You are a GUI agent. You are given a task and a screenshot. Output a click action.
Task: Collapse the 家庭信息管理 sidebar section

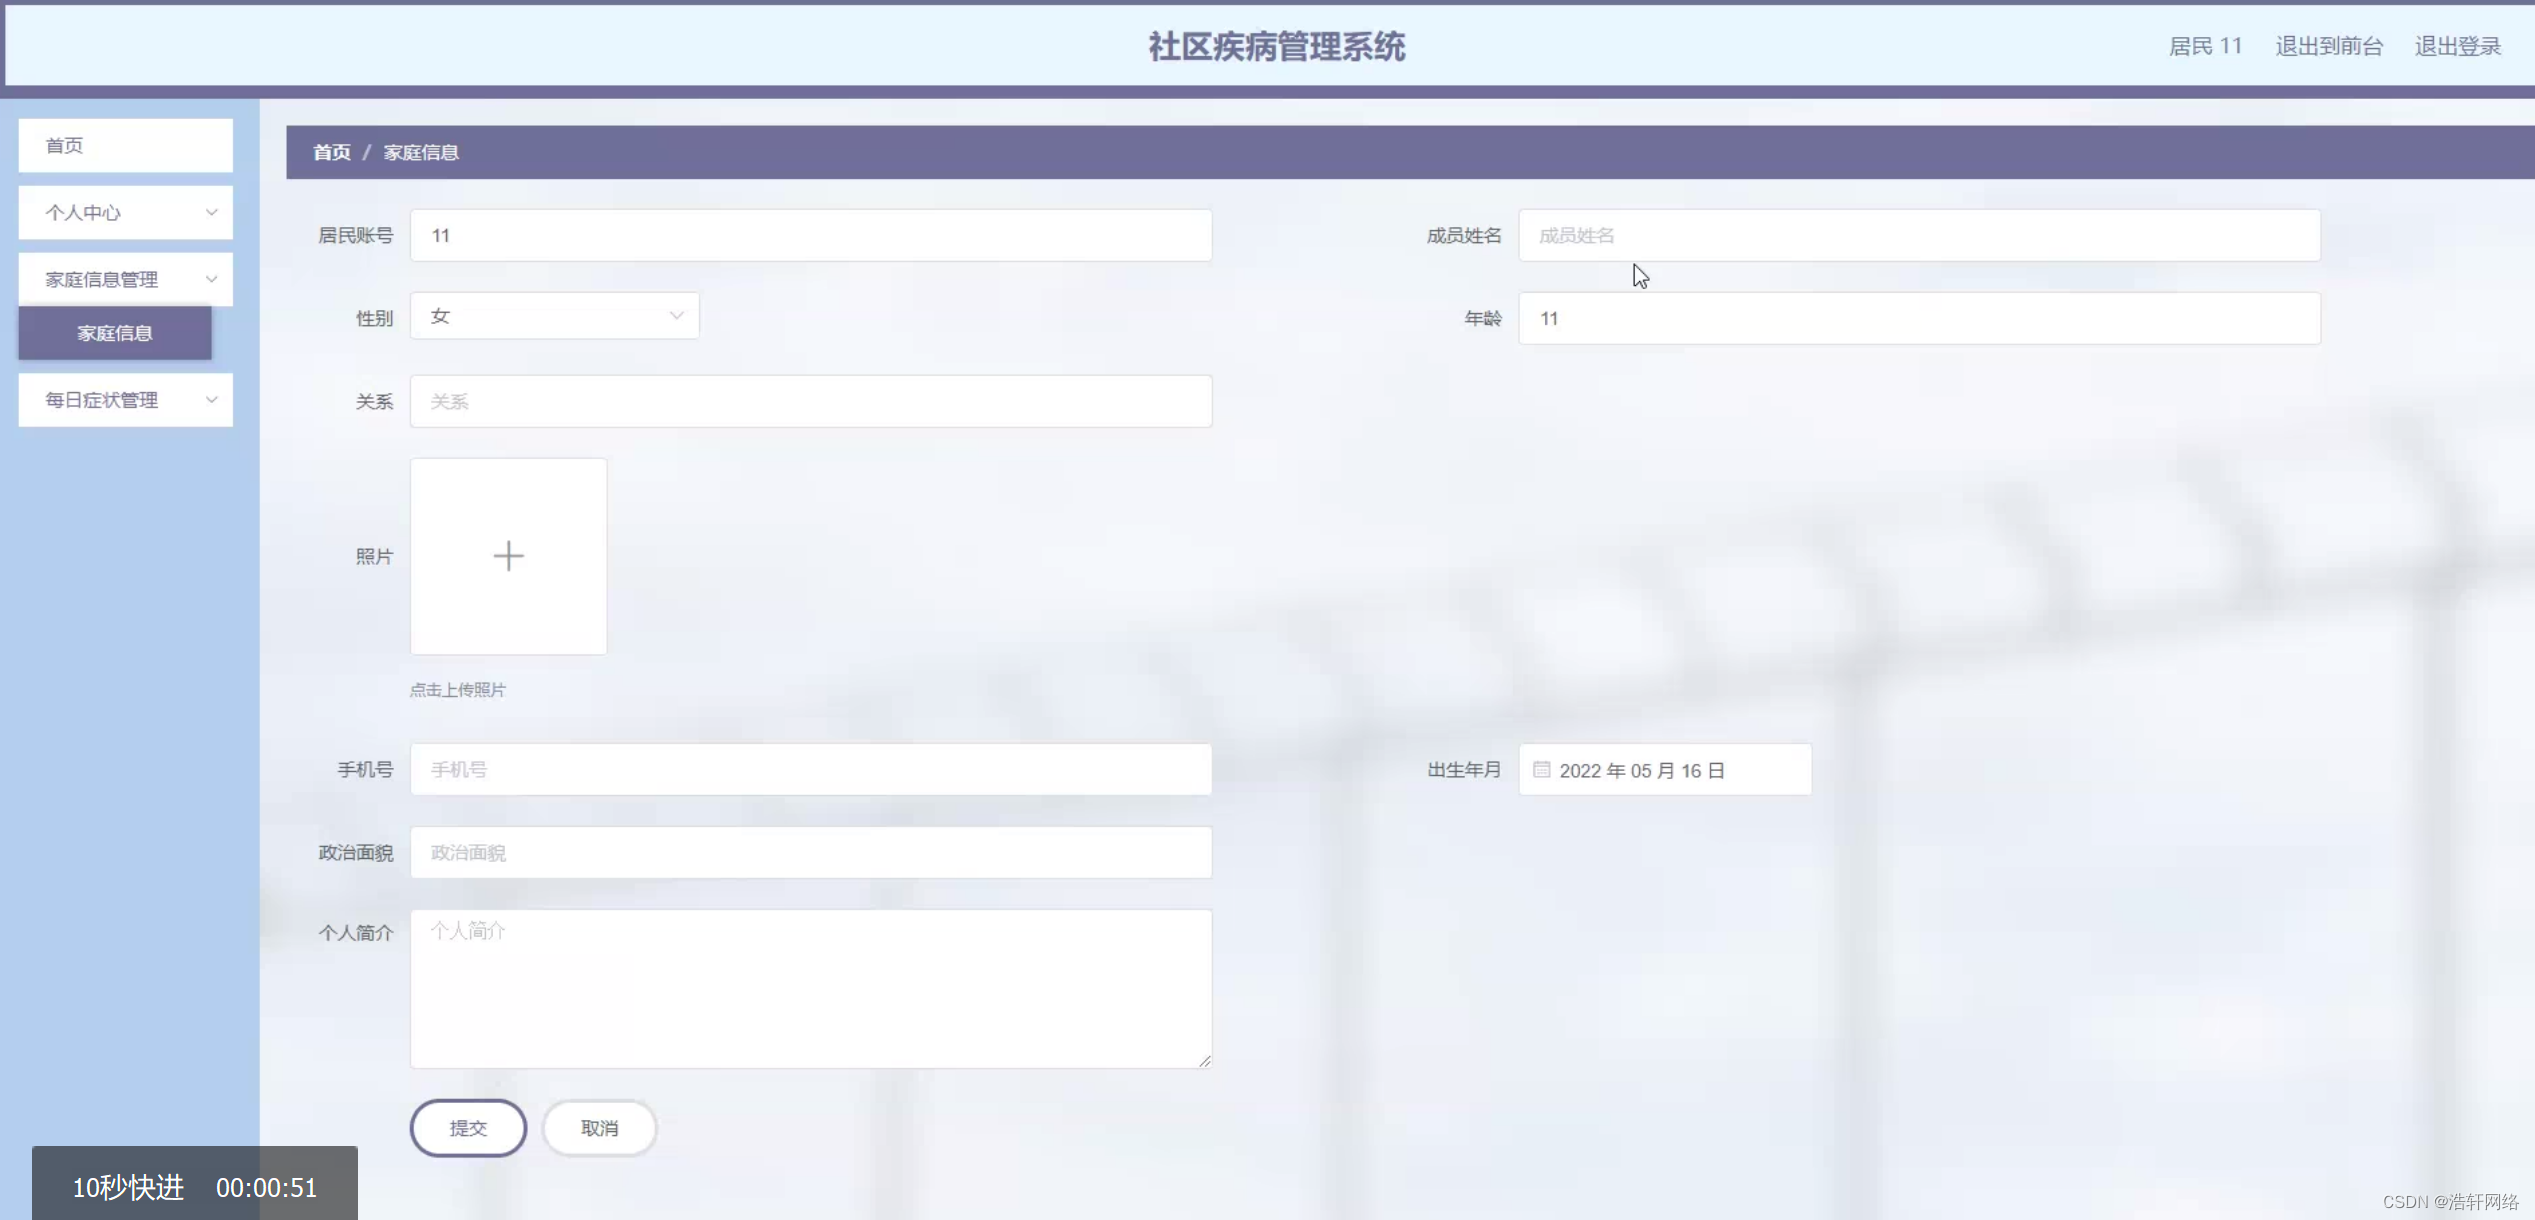click(125, 279)
